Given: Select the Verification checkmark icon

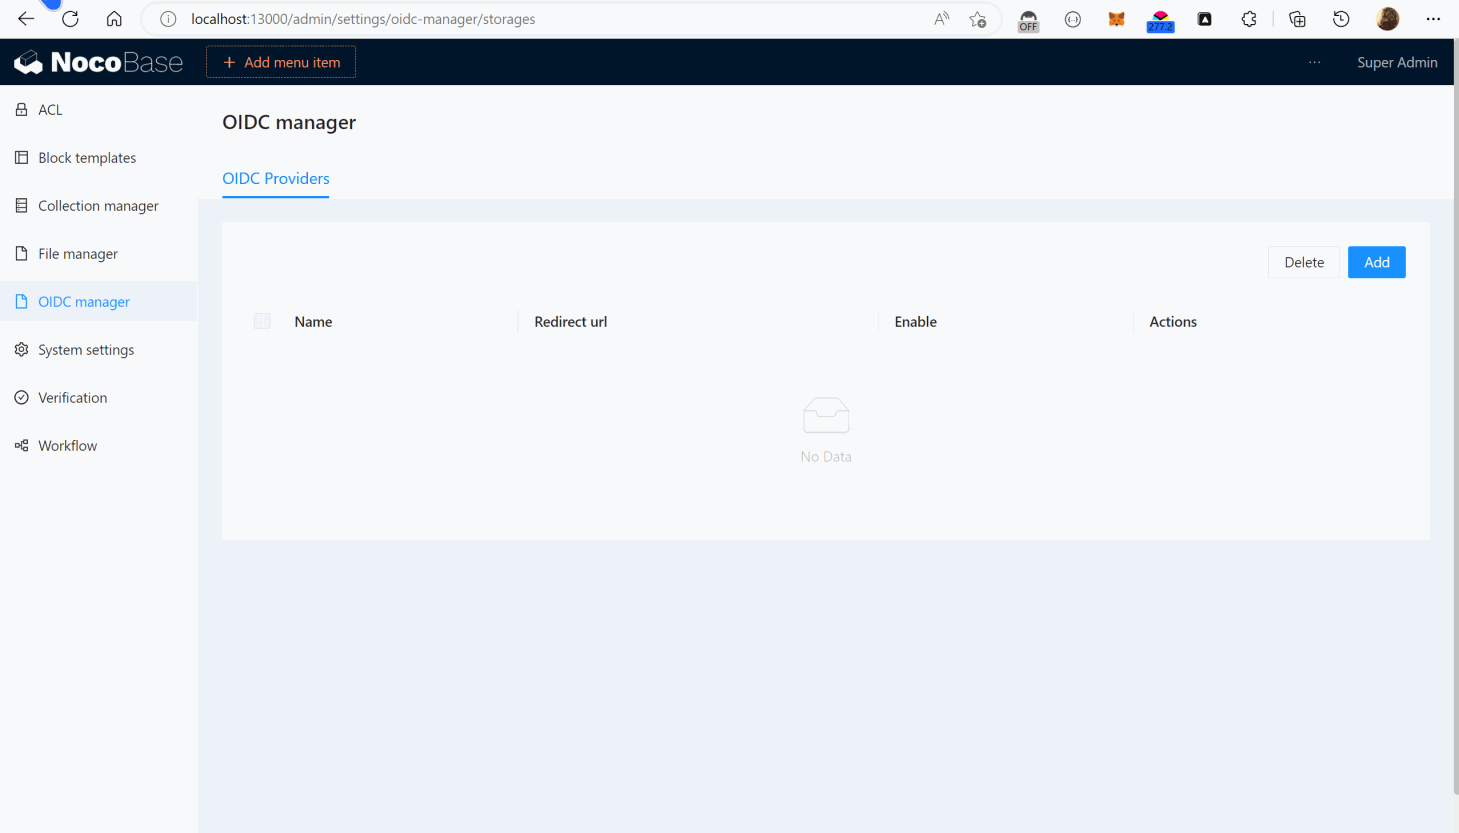Looking at the screenshot, I should point(20,397).
